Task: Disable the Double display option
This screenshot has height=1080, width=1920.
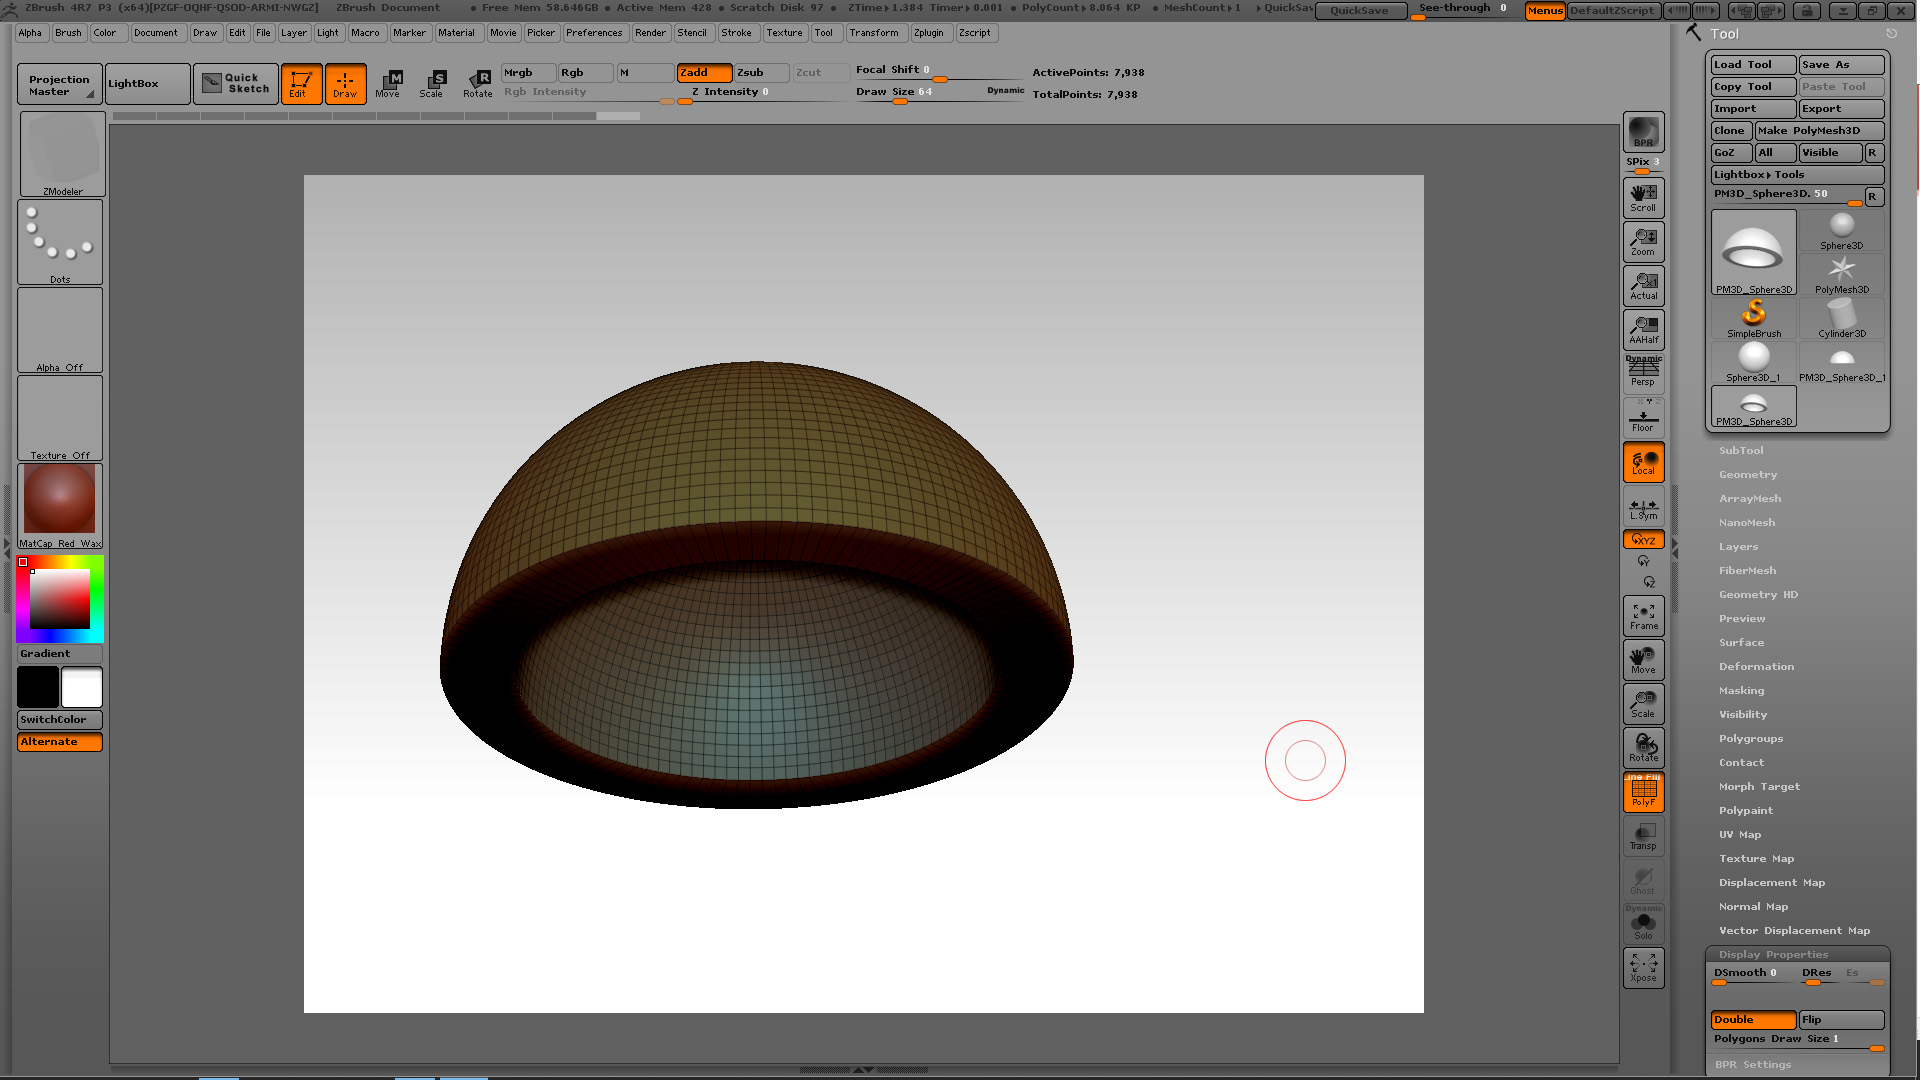Action: [1752, 1020]
